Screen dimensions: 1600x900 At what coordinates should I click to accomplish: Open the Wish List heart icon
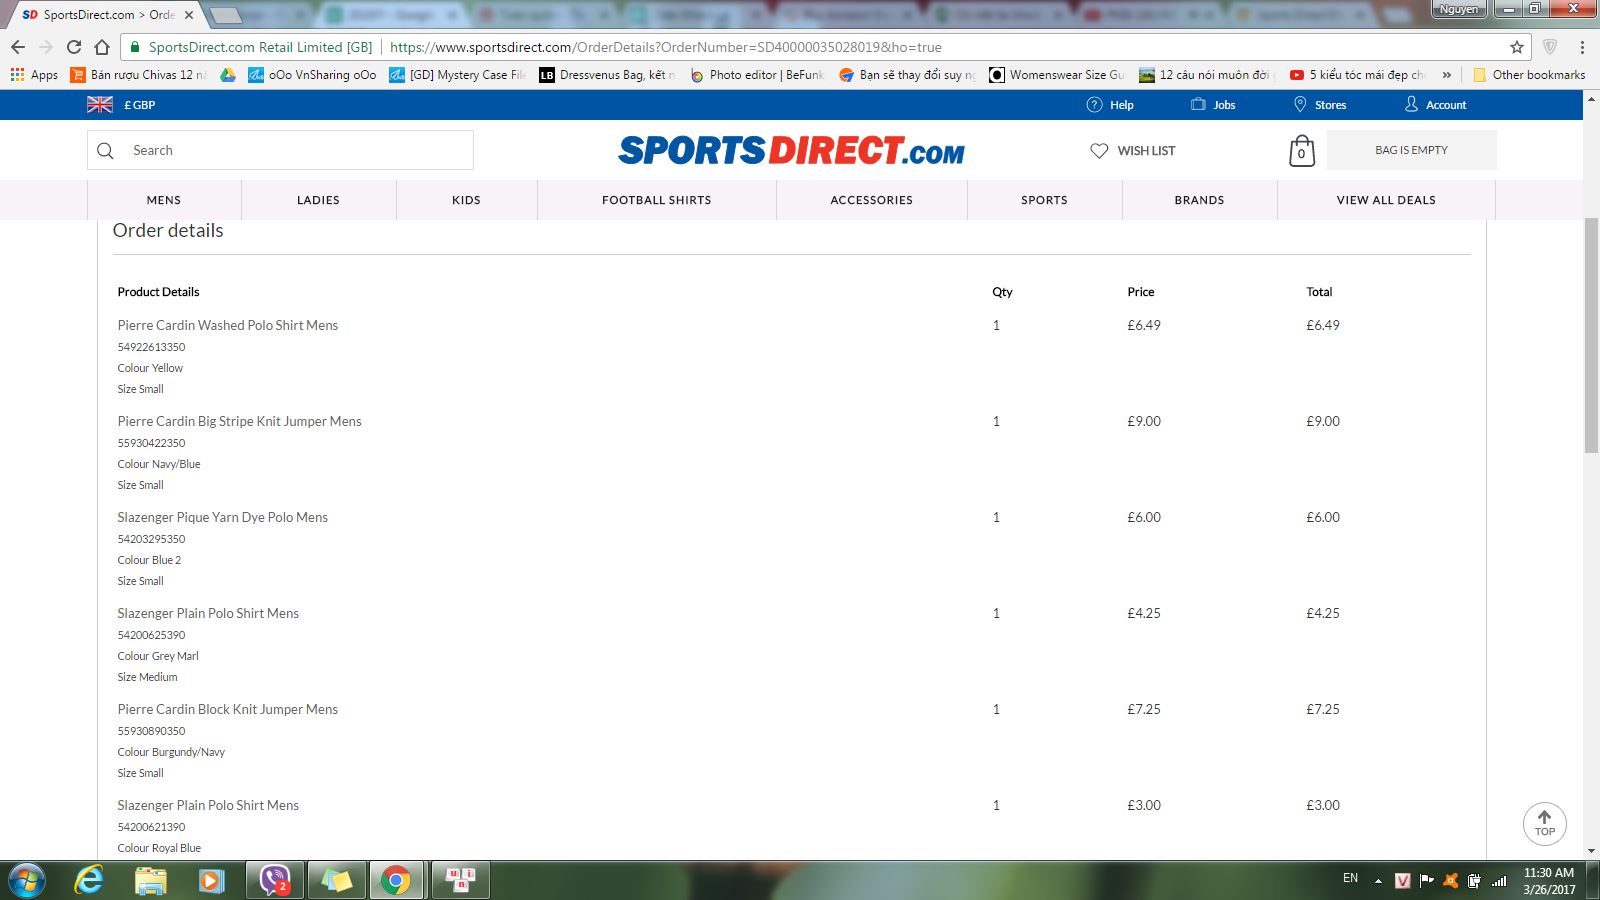(x=1099, y=151)
